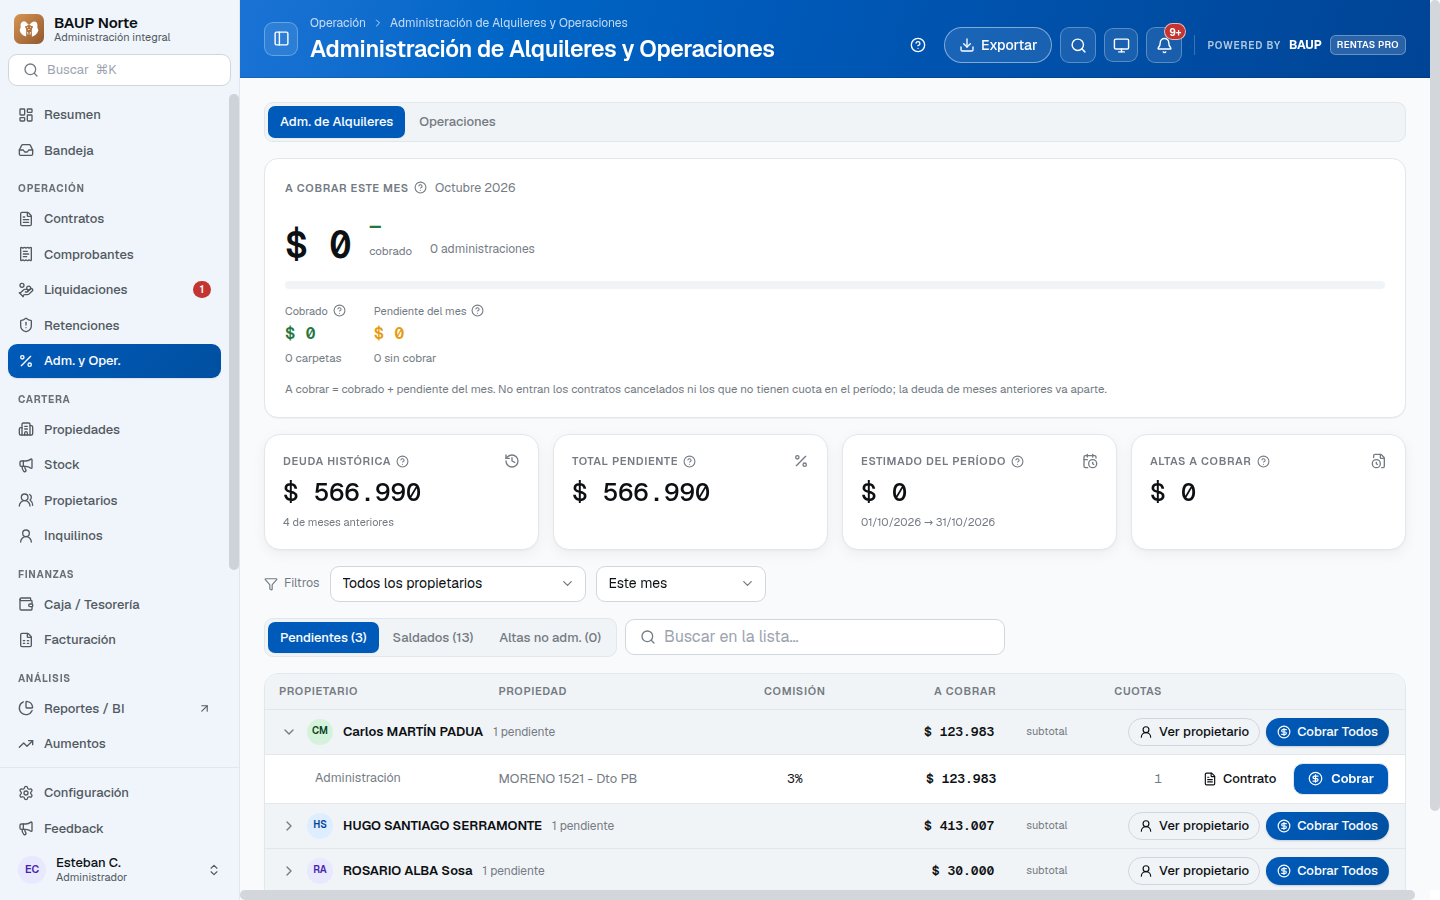This screenshot has height=900, width=1440.
Task: Click the external link arrow on Reportes / BI
Action: click(205, 709)
